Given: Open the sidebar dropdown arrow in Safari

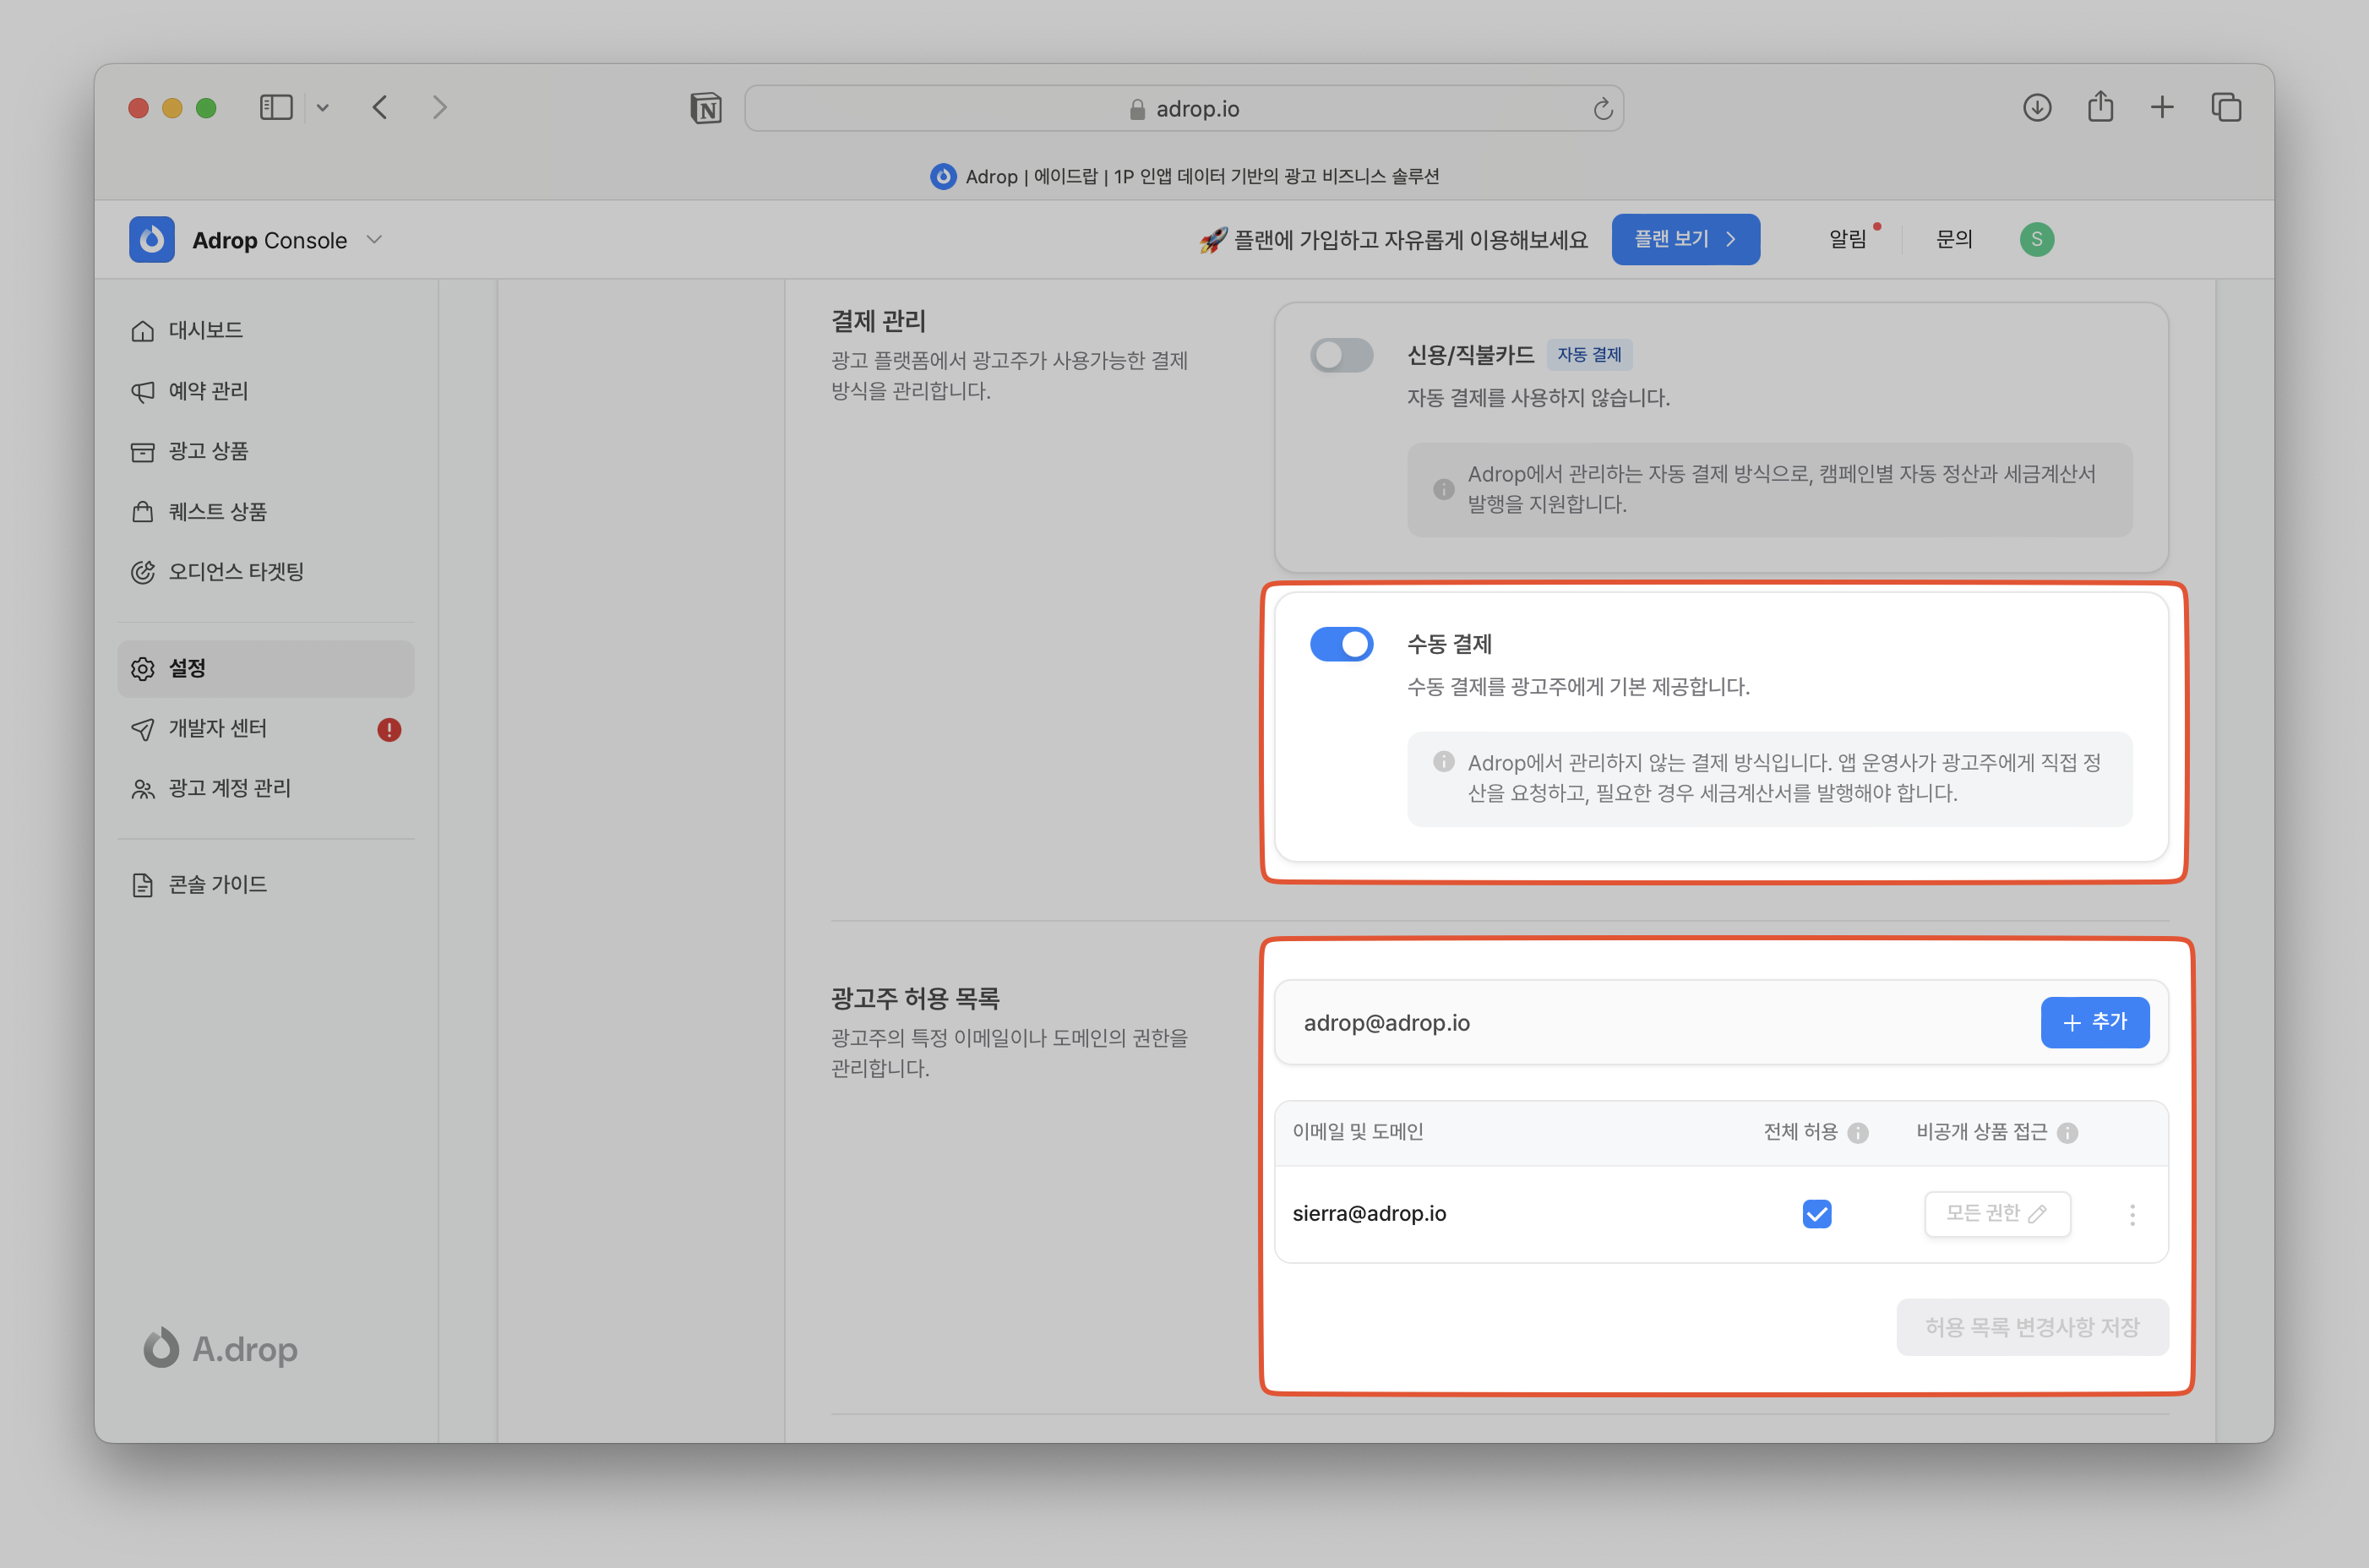Looking at the screenshot, I should 322,108.
